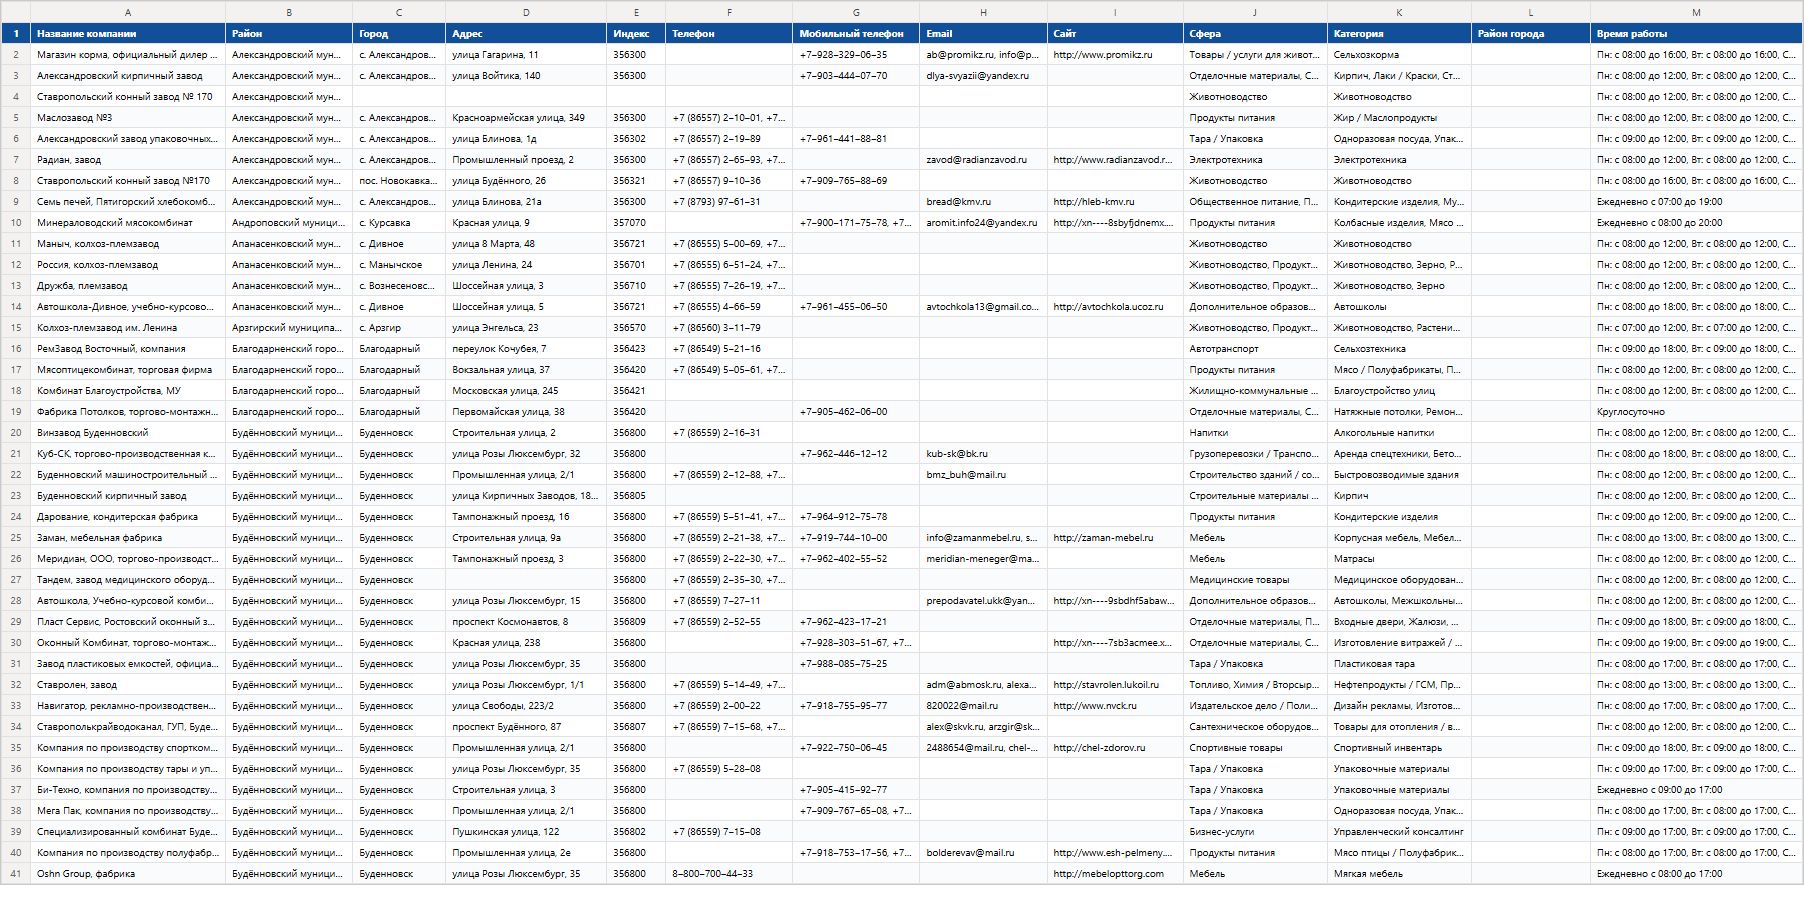Screen dimensions: 1804x902
Task: Open site link 'http://mebelopttorg.com'
Action: pyautogui.click(x=1108, y=873)
